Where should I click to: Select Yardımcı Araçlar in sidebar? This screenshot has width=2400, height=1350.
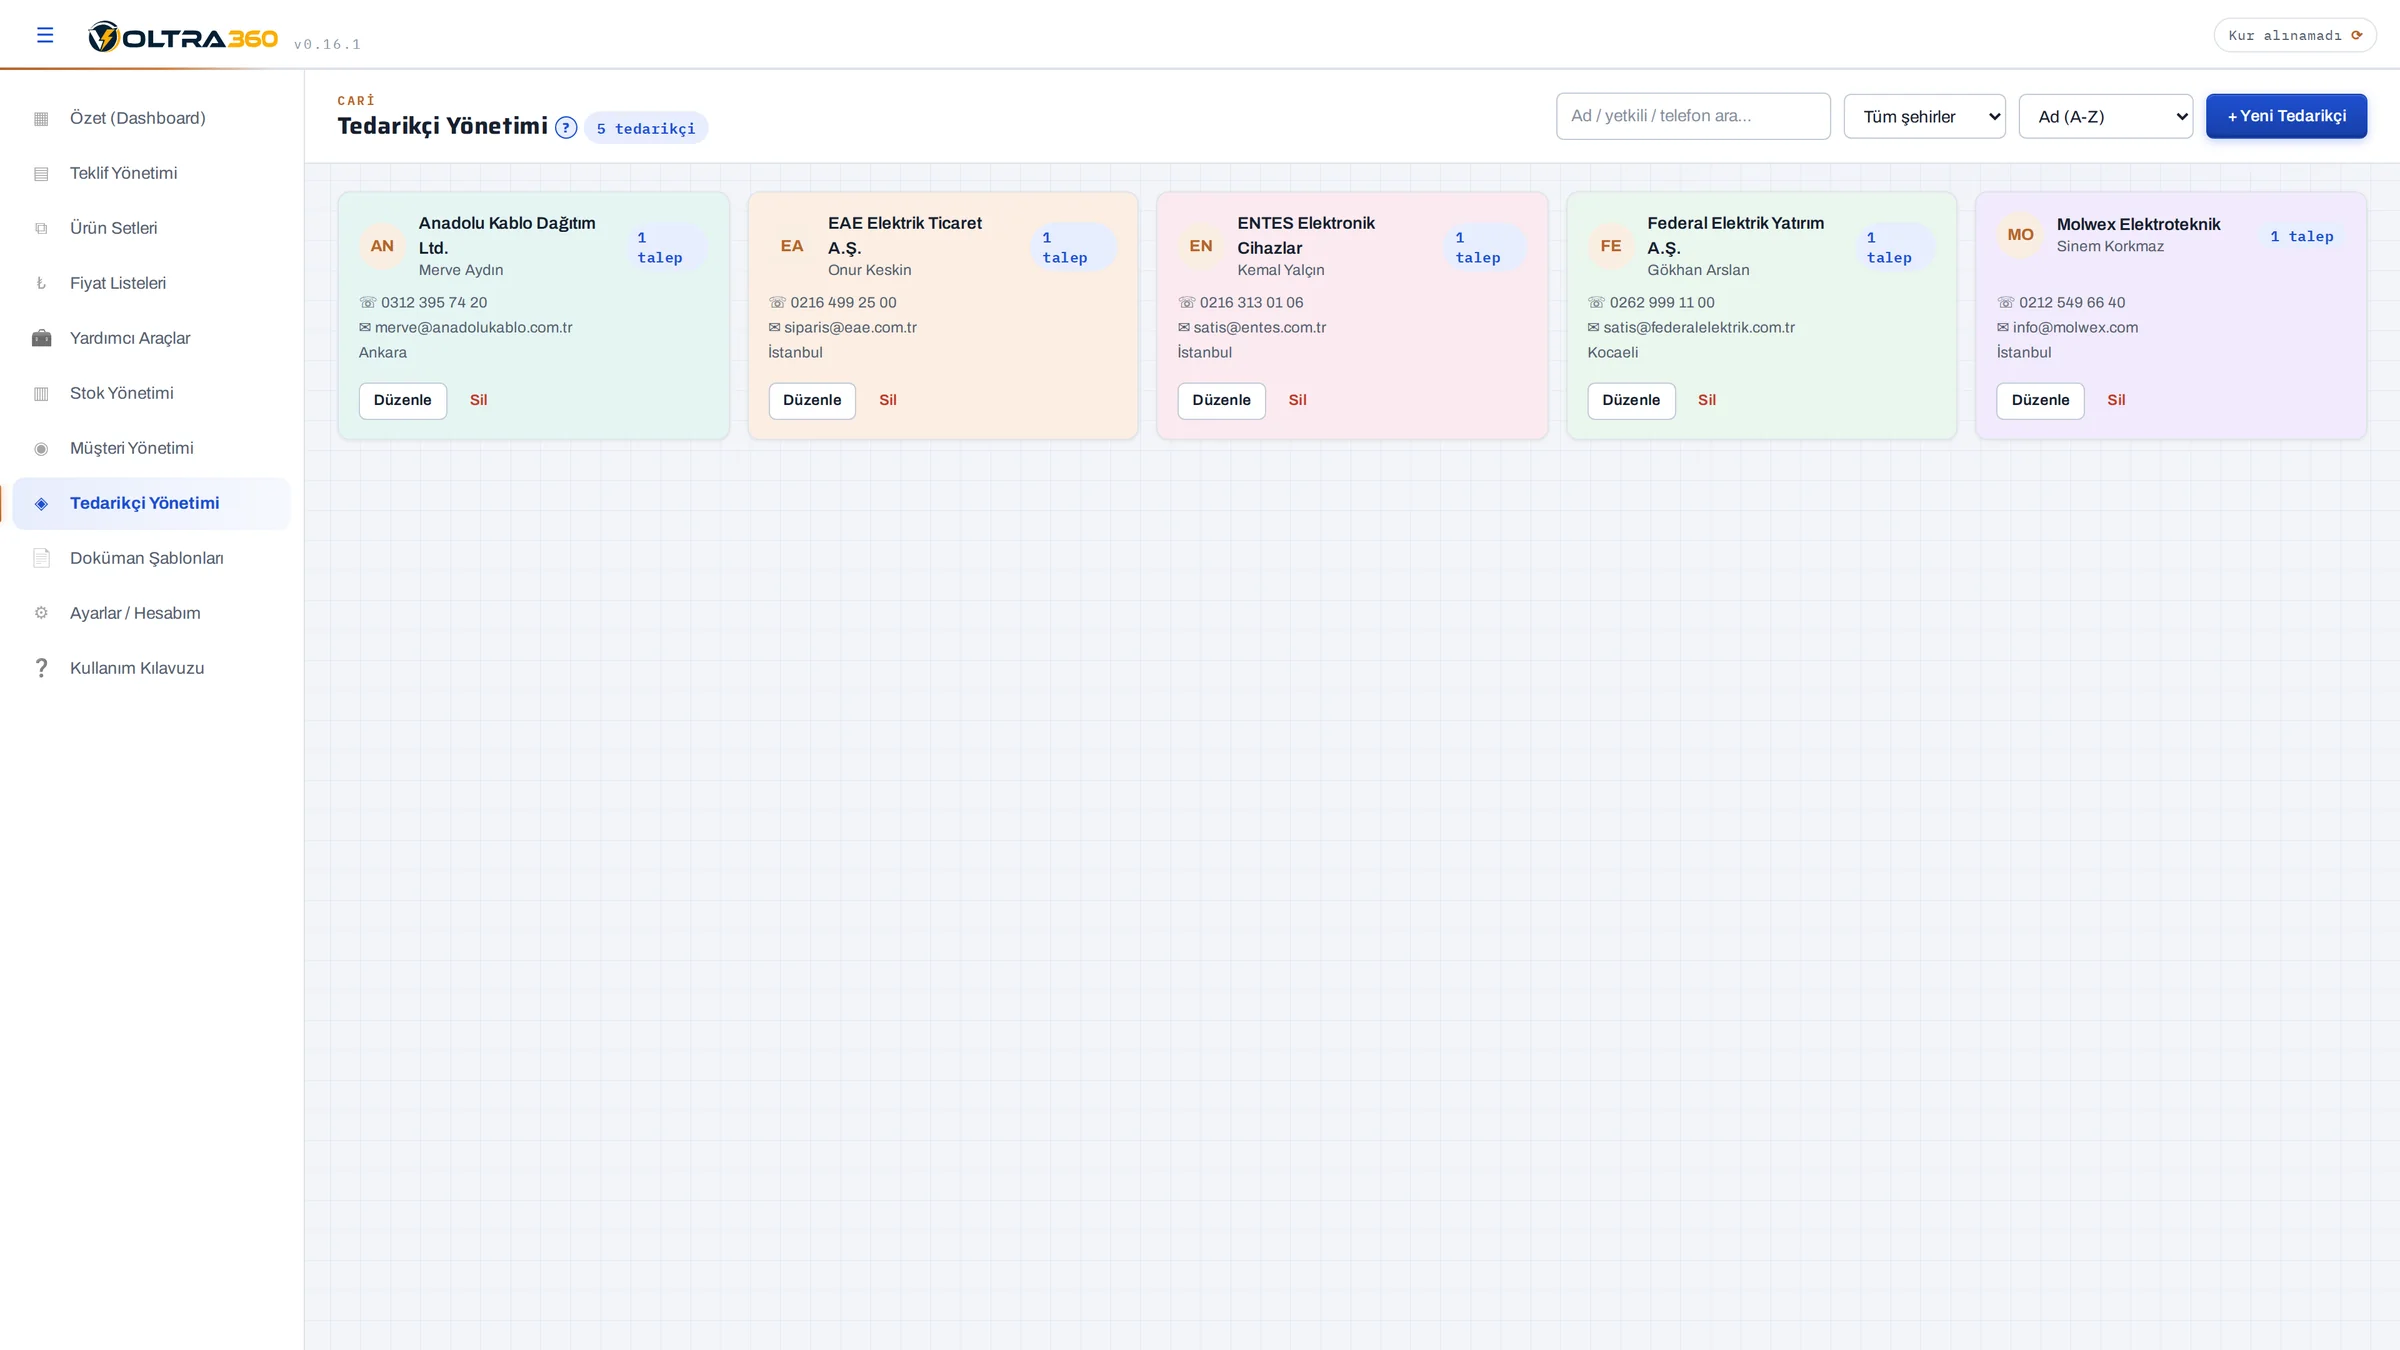(x=151, y=338)
